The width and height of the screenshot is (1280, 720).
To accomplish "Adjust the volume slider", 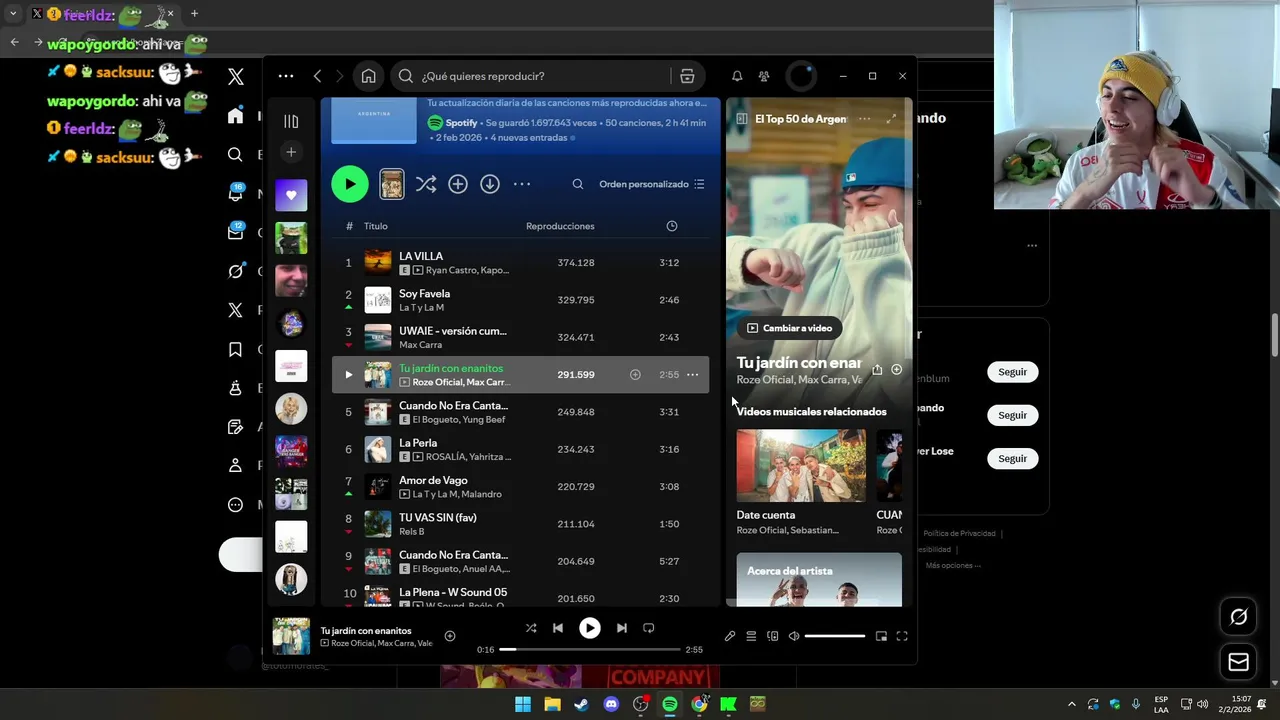I will point(835,636).
